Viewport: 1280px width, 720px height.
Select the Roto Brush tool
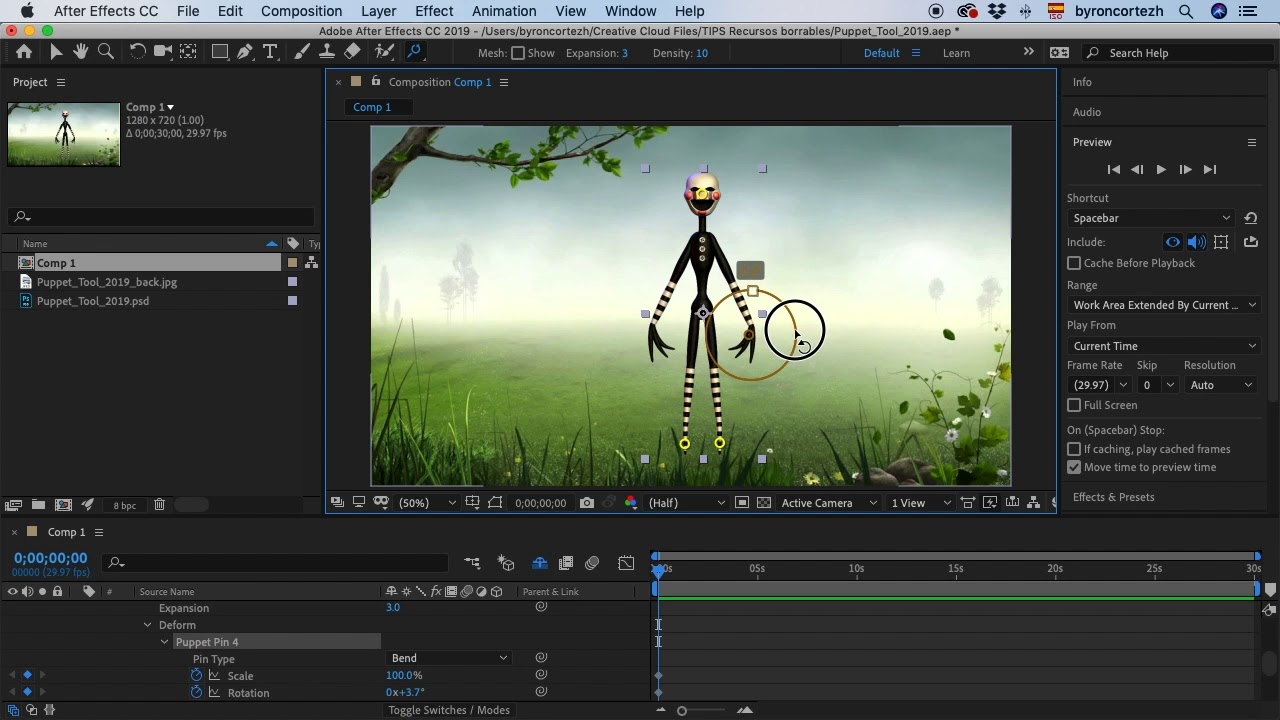[x=384, y=52]
